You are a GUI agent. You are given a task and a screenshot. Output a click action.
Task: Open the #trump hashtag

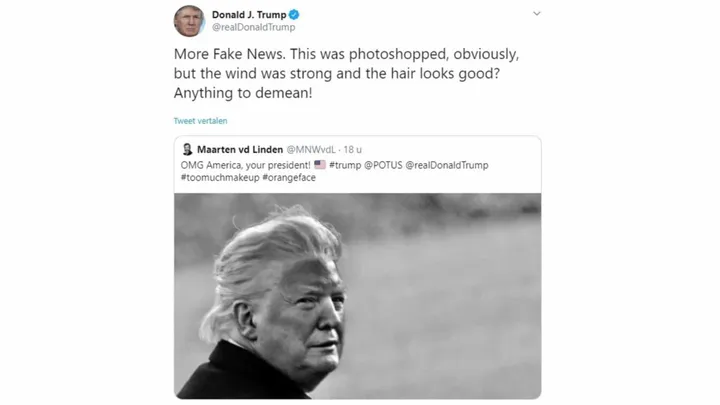[345, 165]
